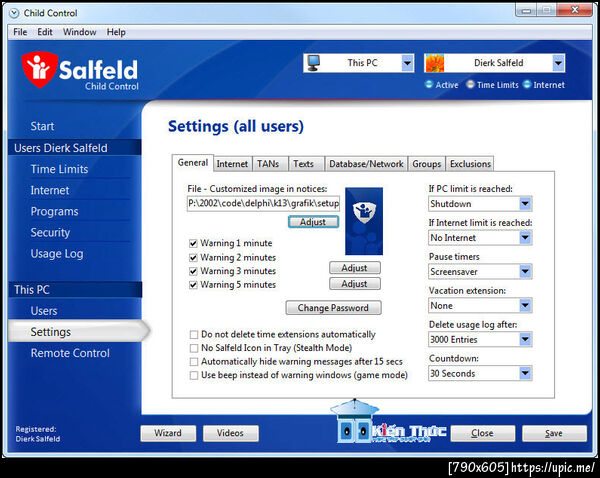
Task: Open Time Limits in the sidebar
Action: click(x=59, y=169)
